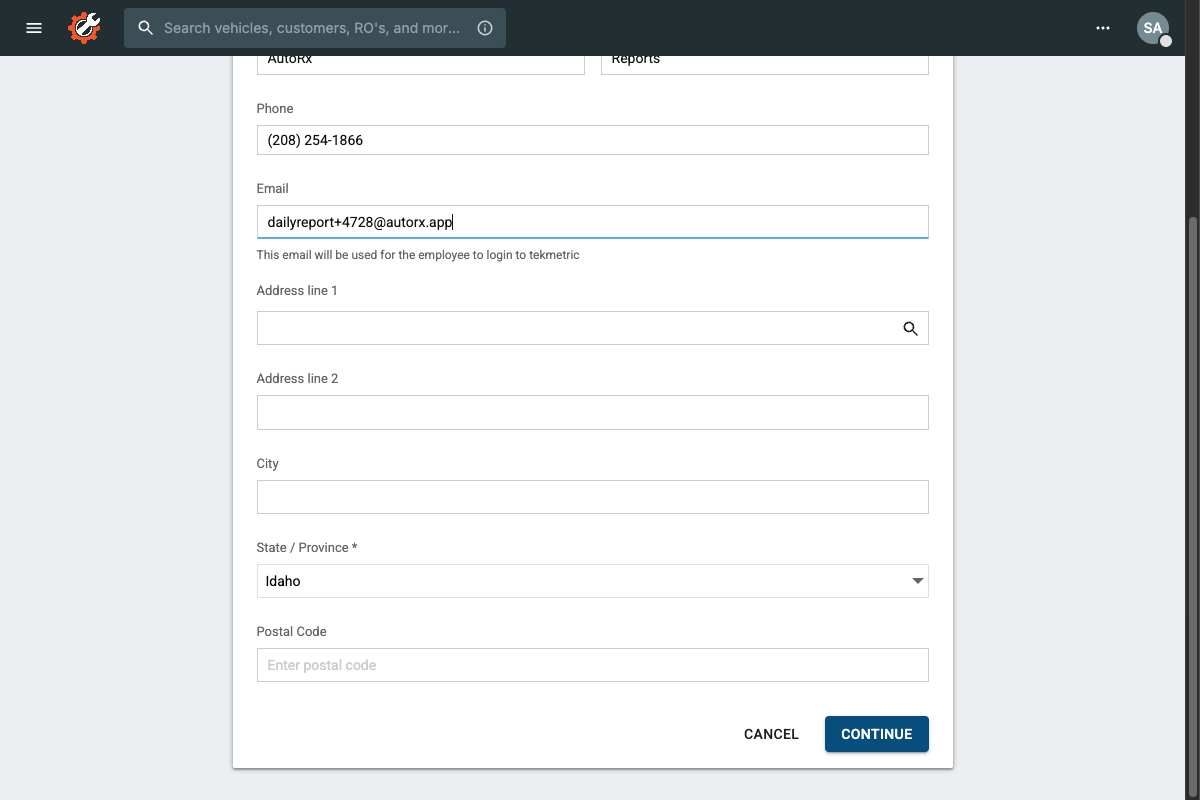Collapse the State dropdown using its arrow

click(917, 580)
